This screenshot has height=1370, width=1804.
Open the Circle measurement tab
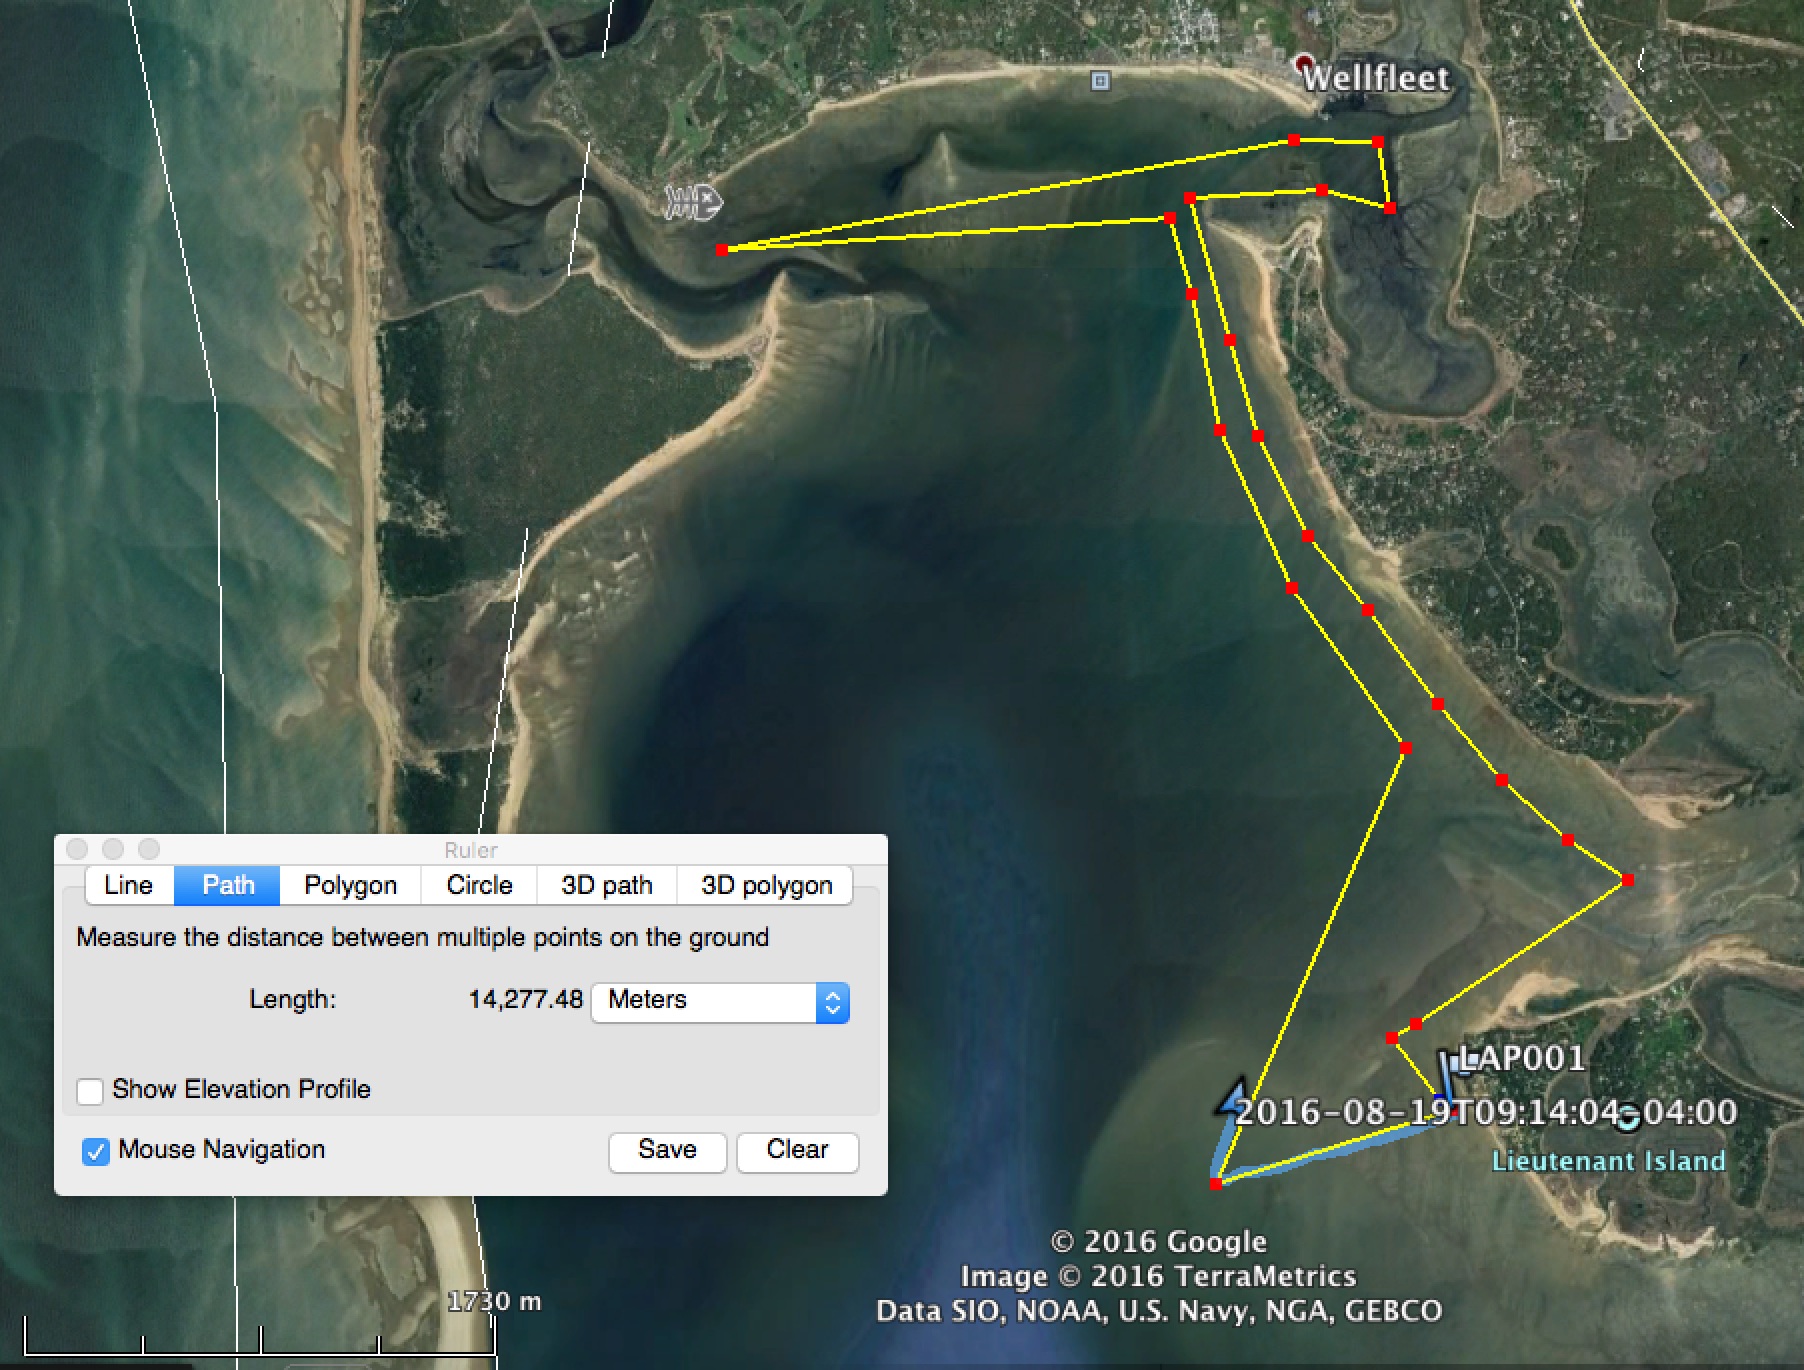[479, 885]
